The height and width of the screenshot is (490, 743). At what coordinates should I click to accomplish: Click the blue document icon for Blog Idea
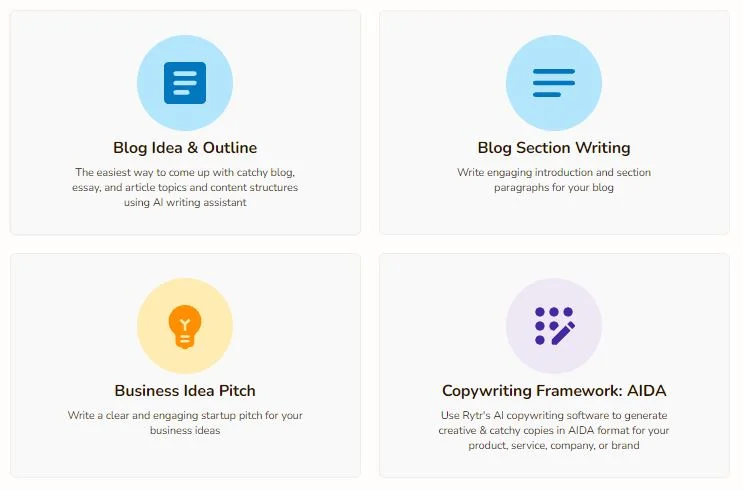(185, 83)
